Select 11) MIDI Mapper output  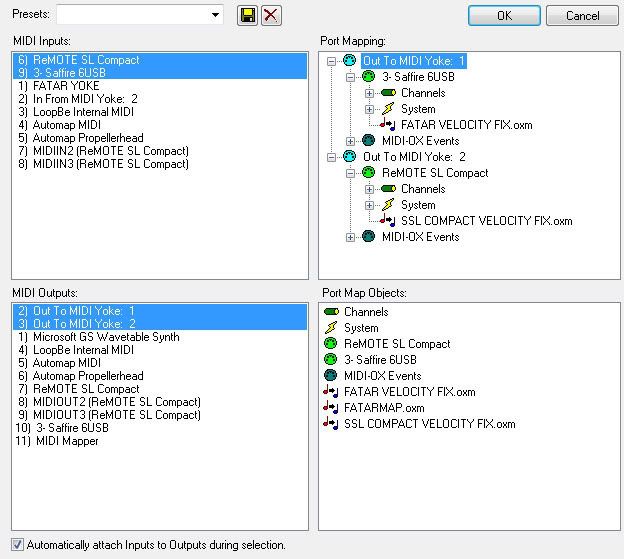(160, 441)
